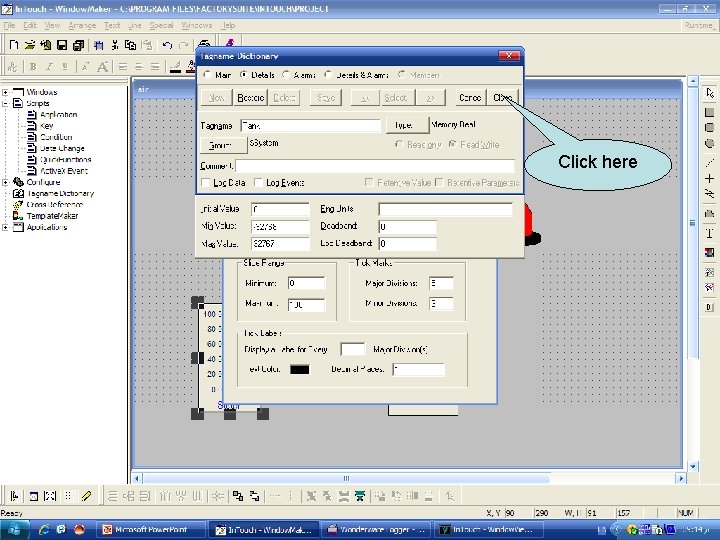This screenshot has height=540, width=720.
Task: Select the Text tool in toolbox
Action: [x=710, y=233]
